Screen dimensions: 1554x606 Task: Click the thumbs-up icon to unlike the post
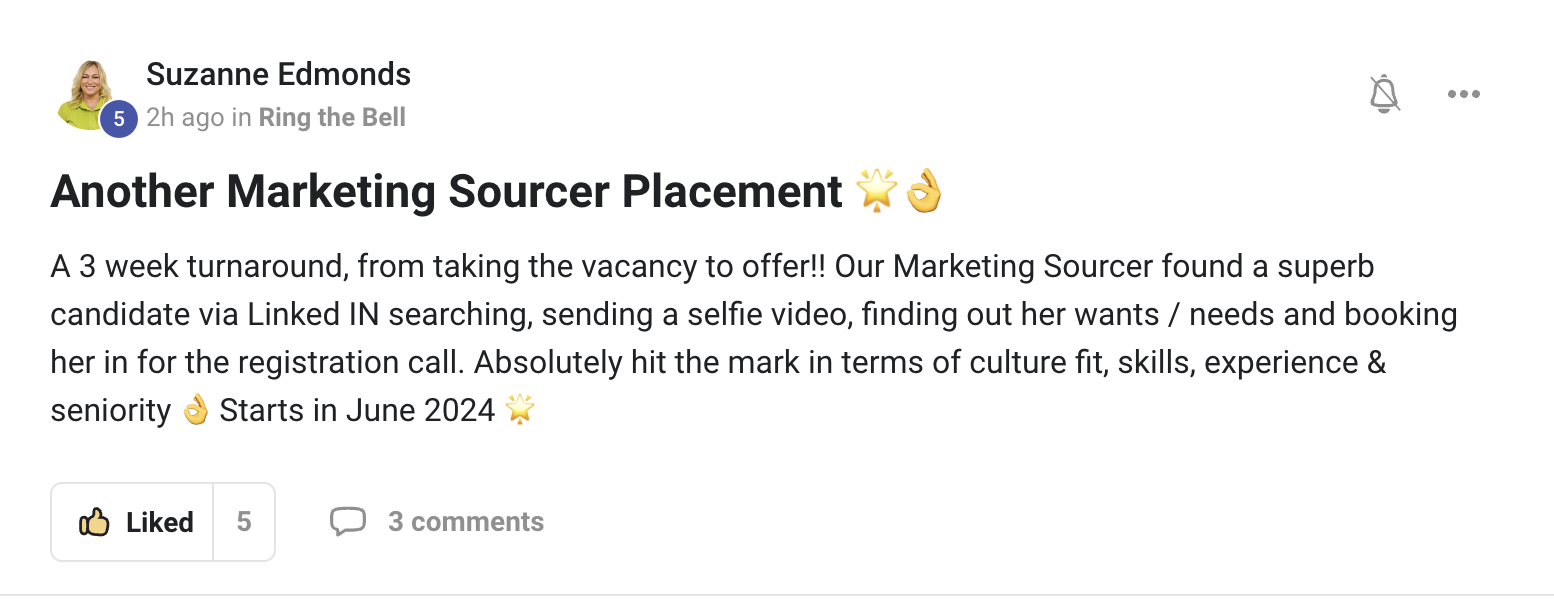tap(94, 522)
